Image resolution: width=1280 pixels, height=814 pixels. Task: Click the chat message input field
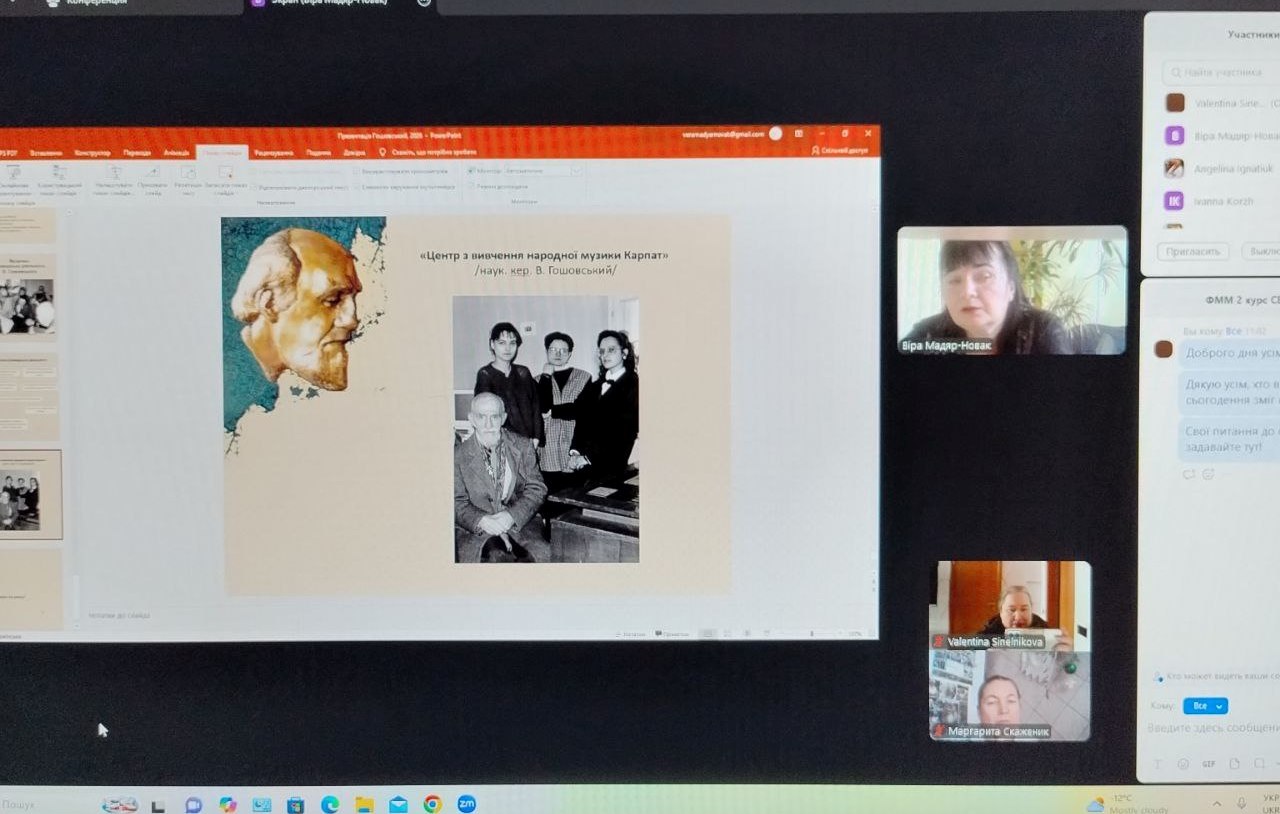click(x=1212, y=730)
